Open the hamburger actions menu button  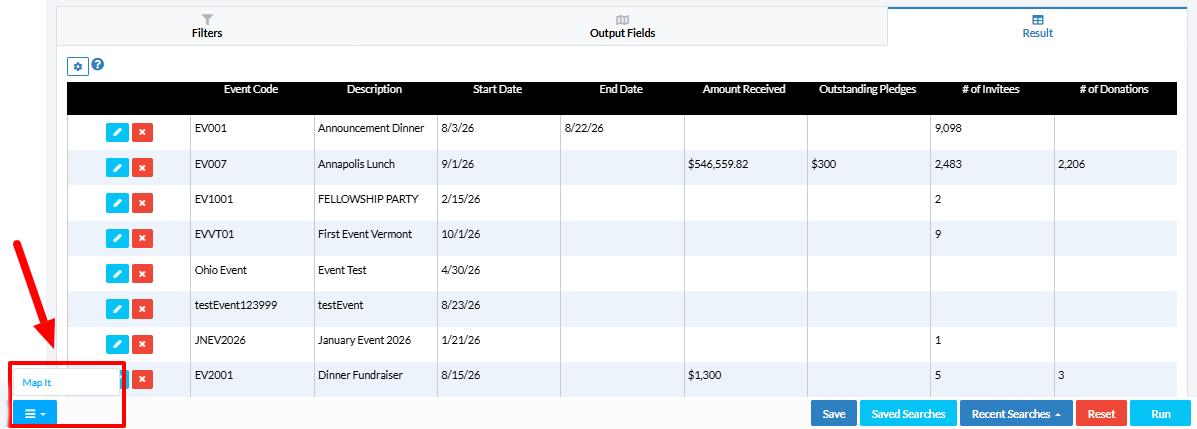[35, 414]
